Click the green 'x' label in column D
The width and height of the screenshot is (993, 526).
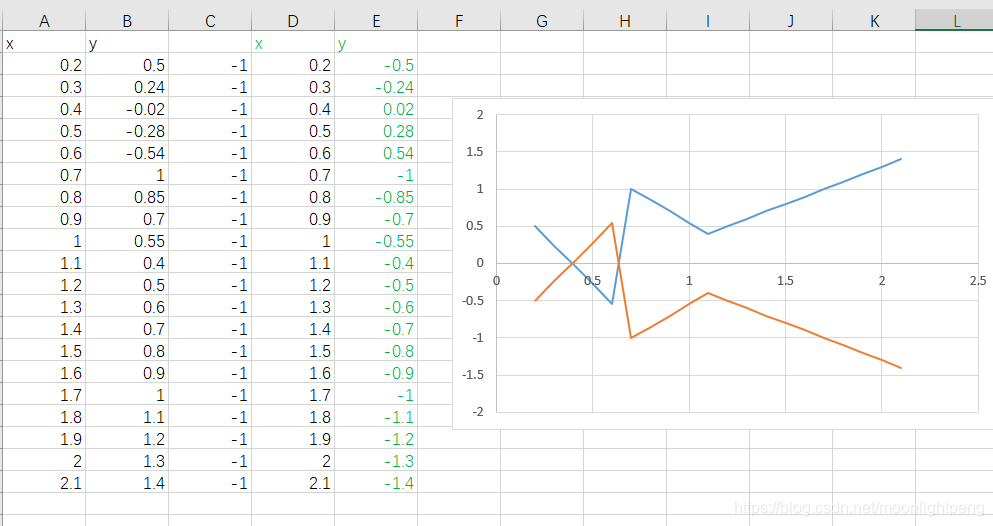point(258,44)
